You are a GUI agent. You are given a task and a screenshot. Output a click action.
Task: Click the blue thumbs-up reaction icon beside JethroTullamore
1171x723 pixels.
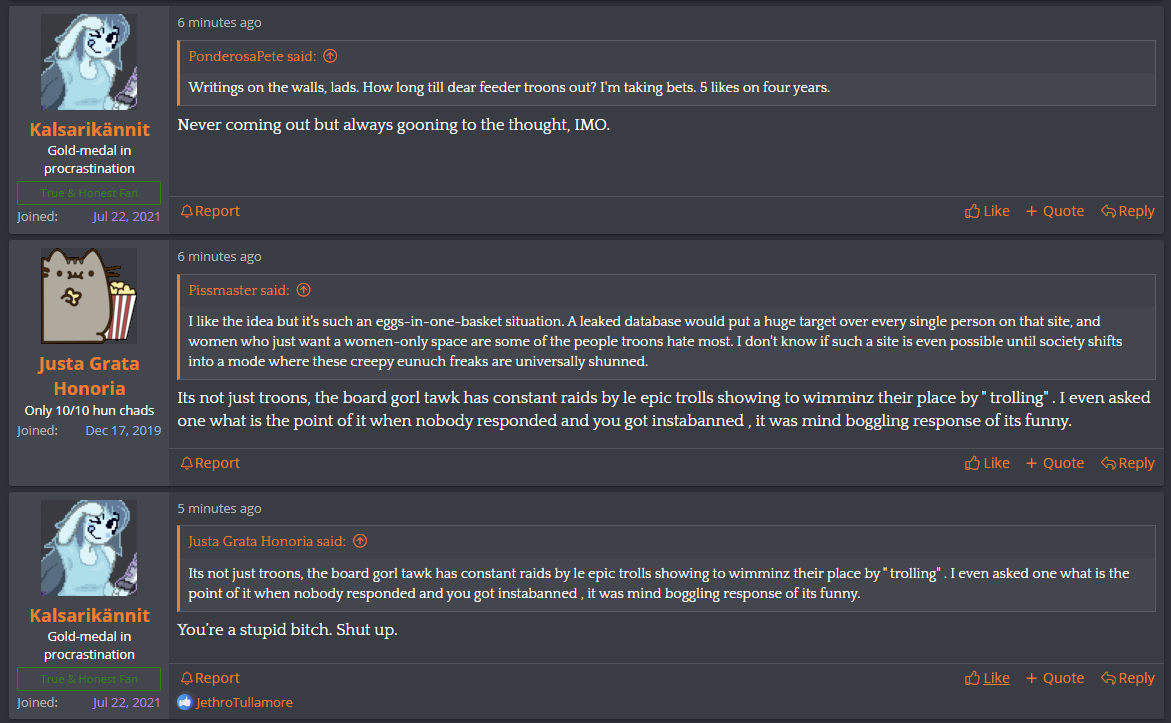point(184,702)
